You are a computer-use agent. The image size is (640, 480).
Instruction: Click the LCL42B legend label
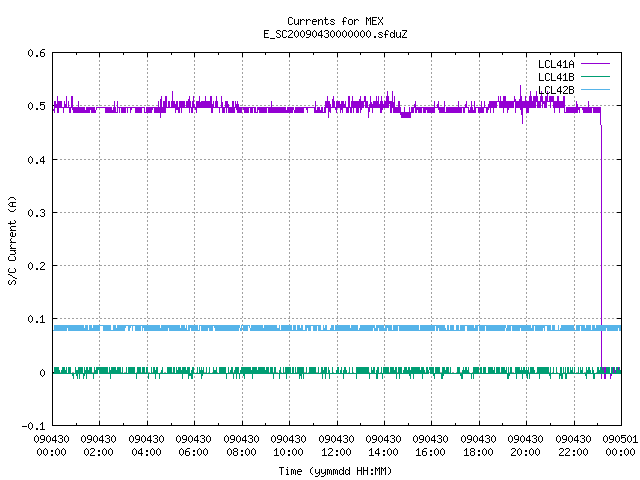click(556, 90)
